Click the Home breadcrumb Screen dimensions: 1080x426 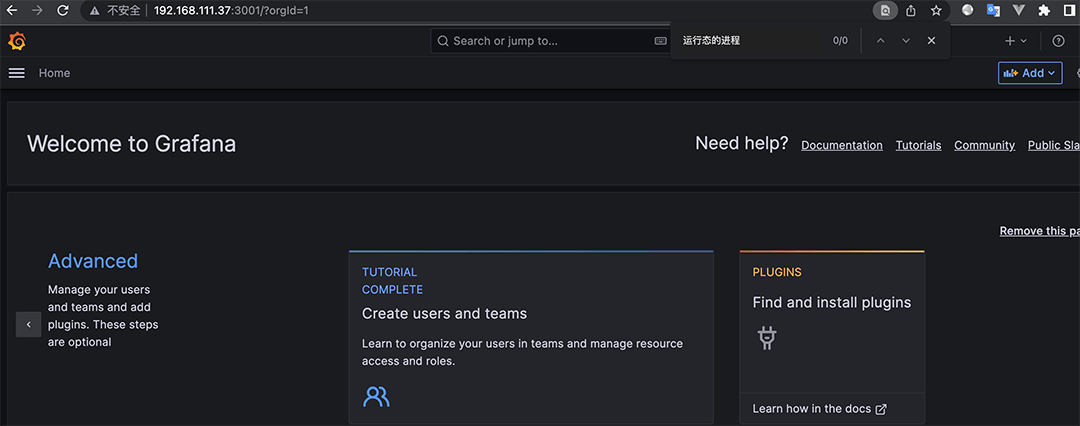click(x=54, y=73)
